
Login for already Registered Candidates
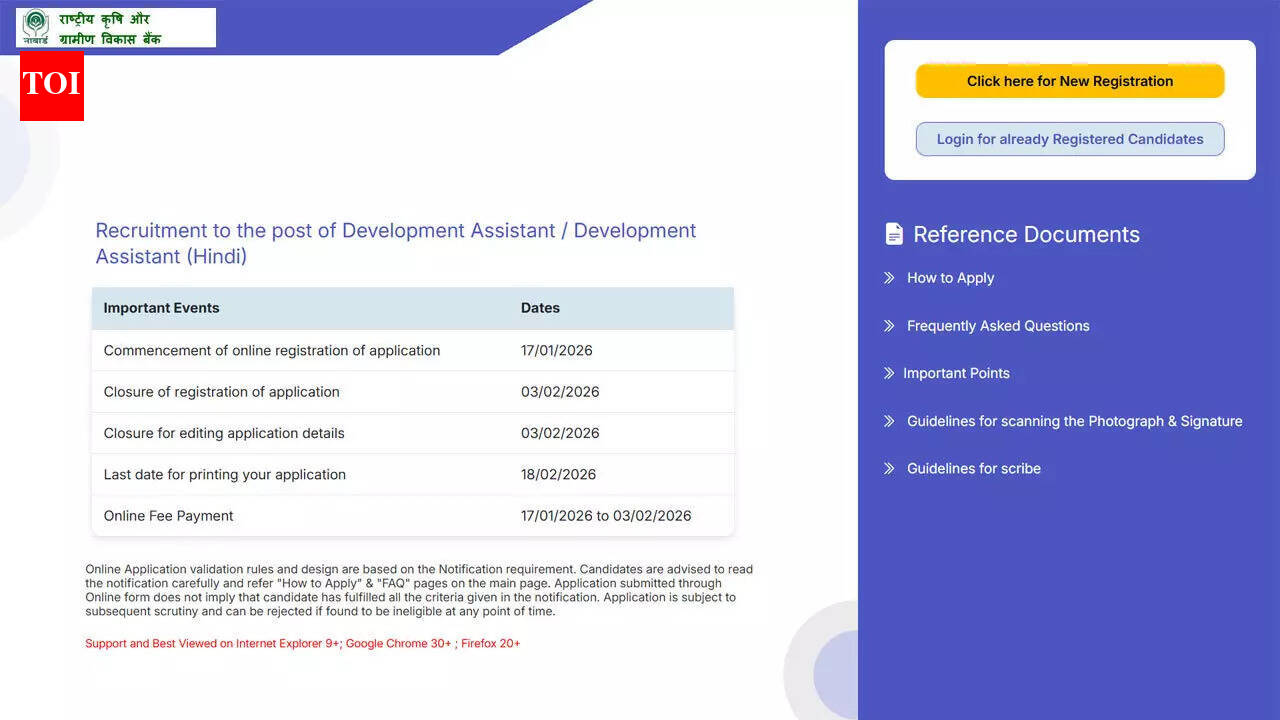point(1070,139)
